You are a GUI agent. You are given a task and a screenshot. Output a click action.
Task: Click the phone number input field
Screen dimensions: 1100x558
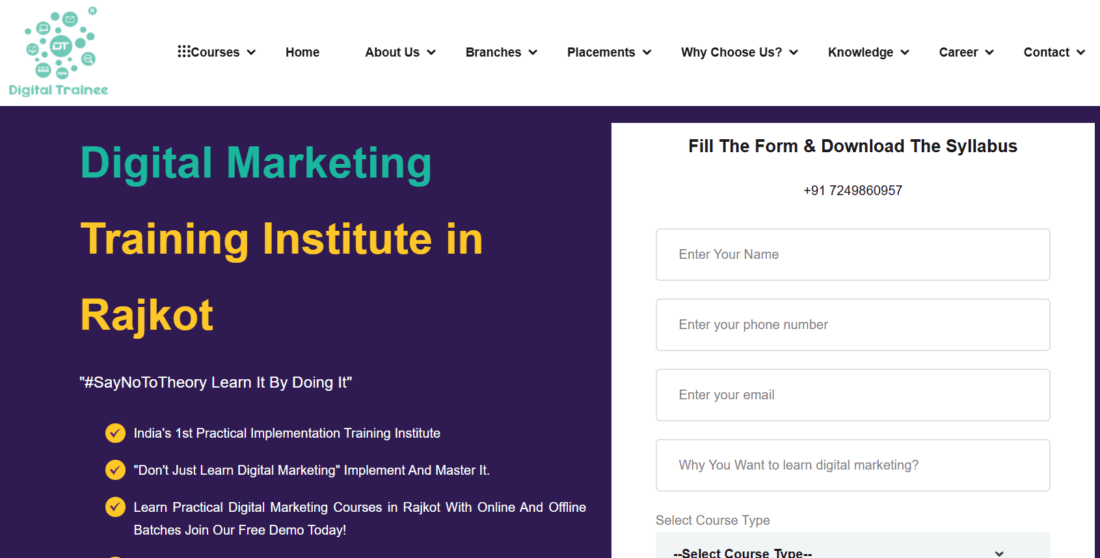click(x=852, y=324)
